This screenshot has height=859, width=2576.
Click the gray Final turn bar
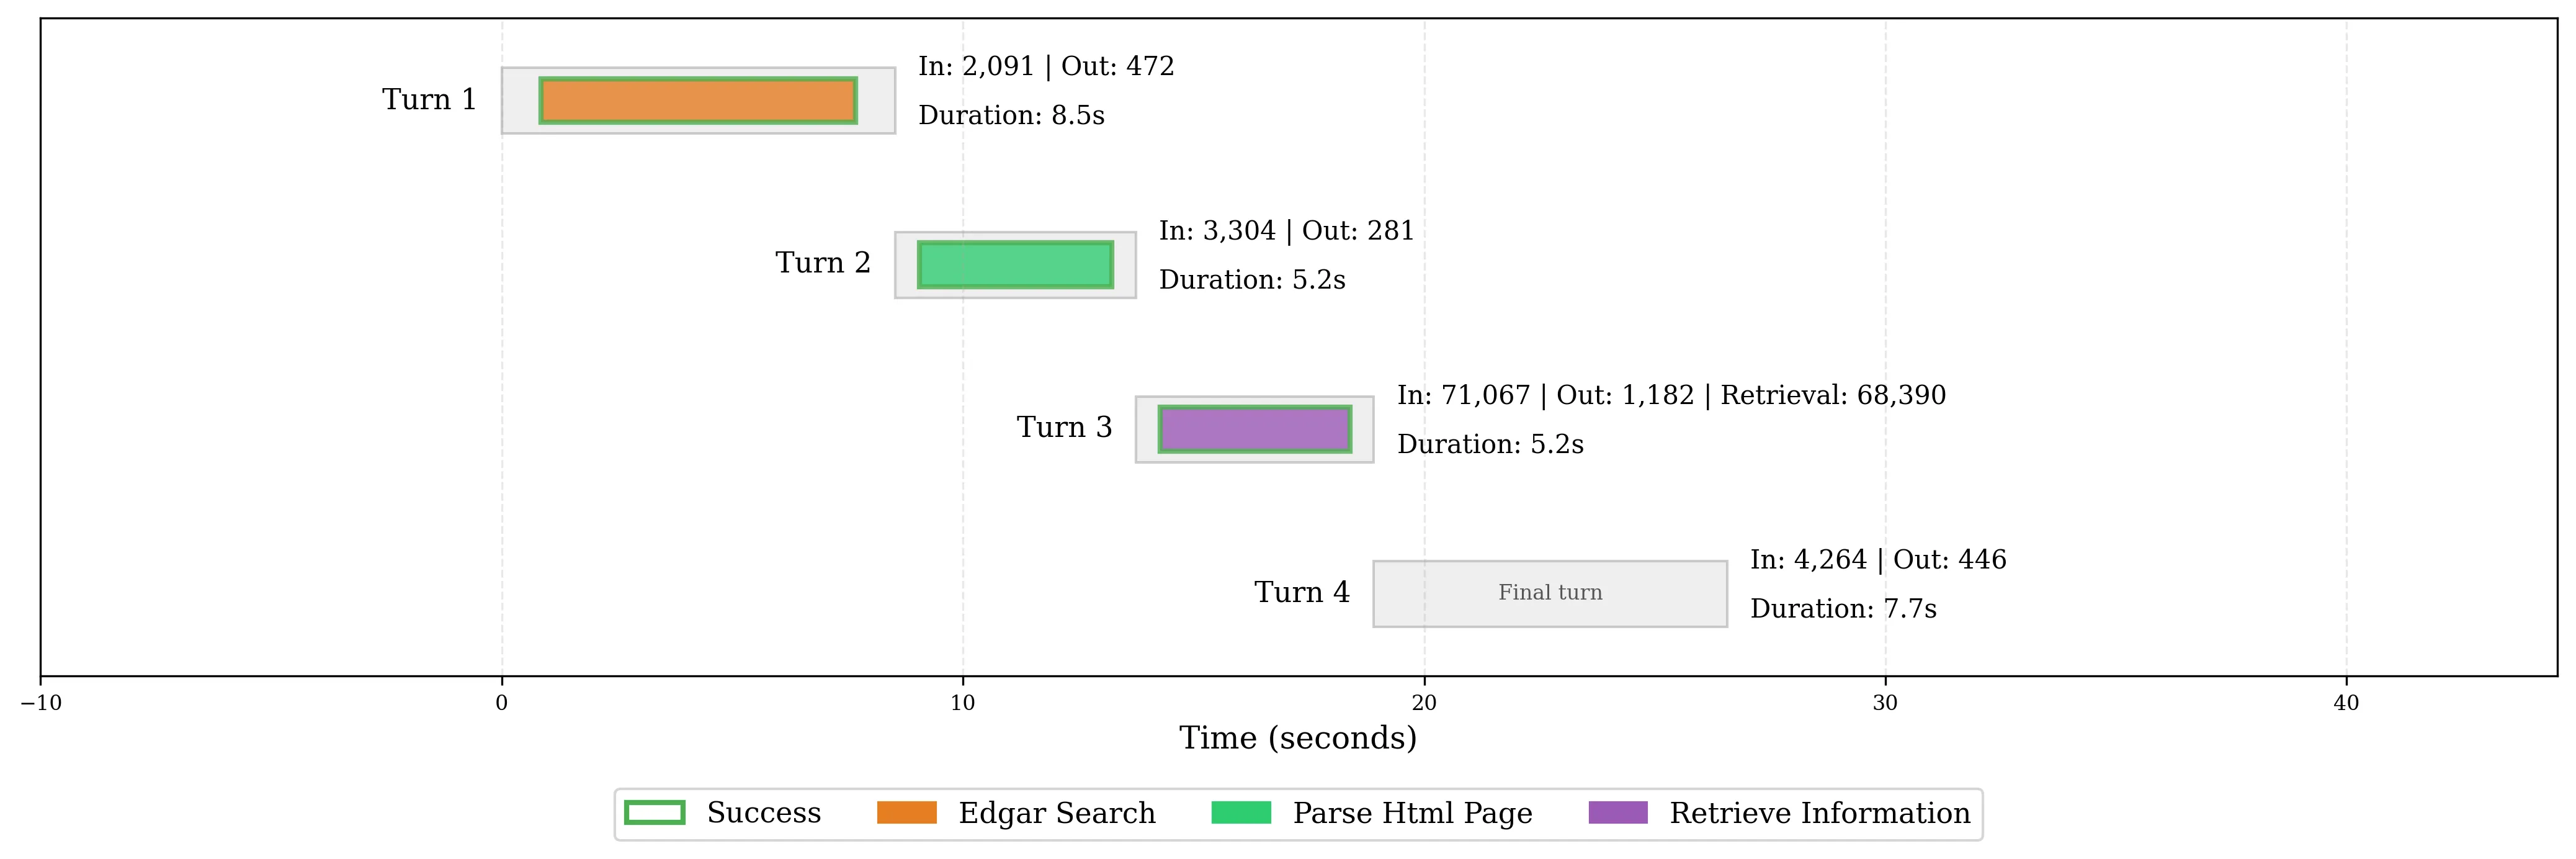(1549, 593)
